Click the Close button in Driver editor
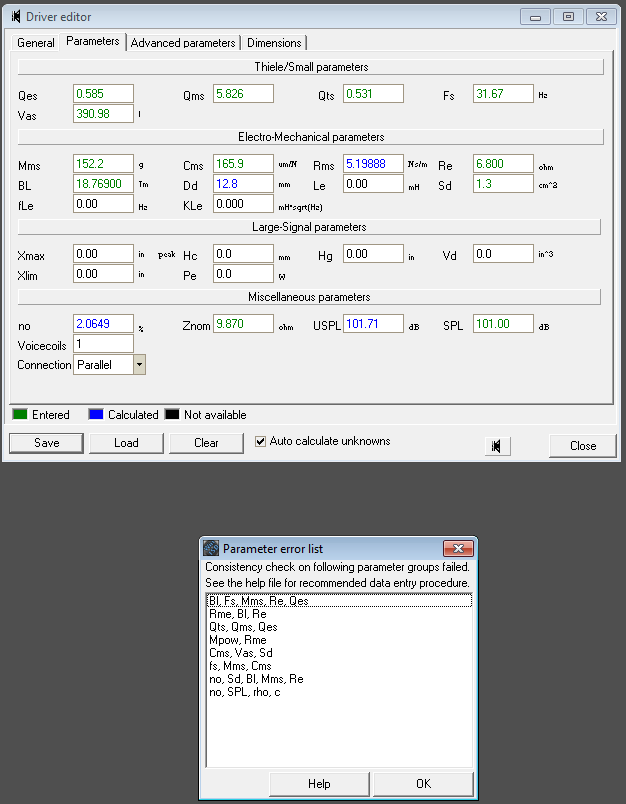Screen dimensions: 626x804 [583, 446]
